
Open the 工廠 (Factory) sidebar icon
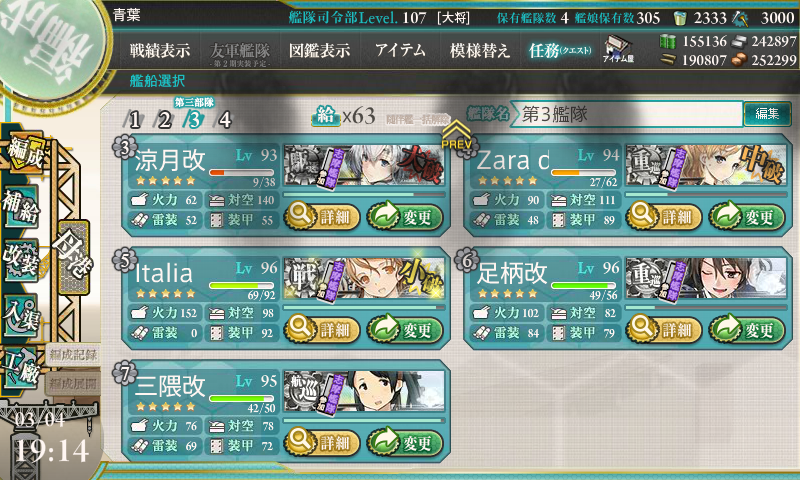20,367
